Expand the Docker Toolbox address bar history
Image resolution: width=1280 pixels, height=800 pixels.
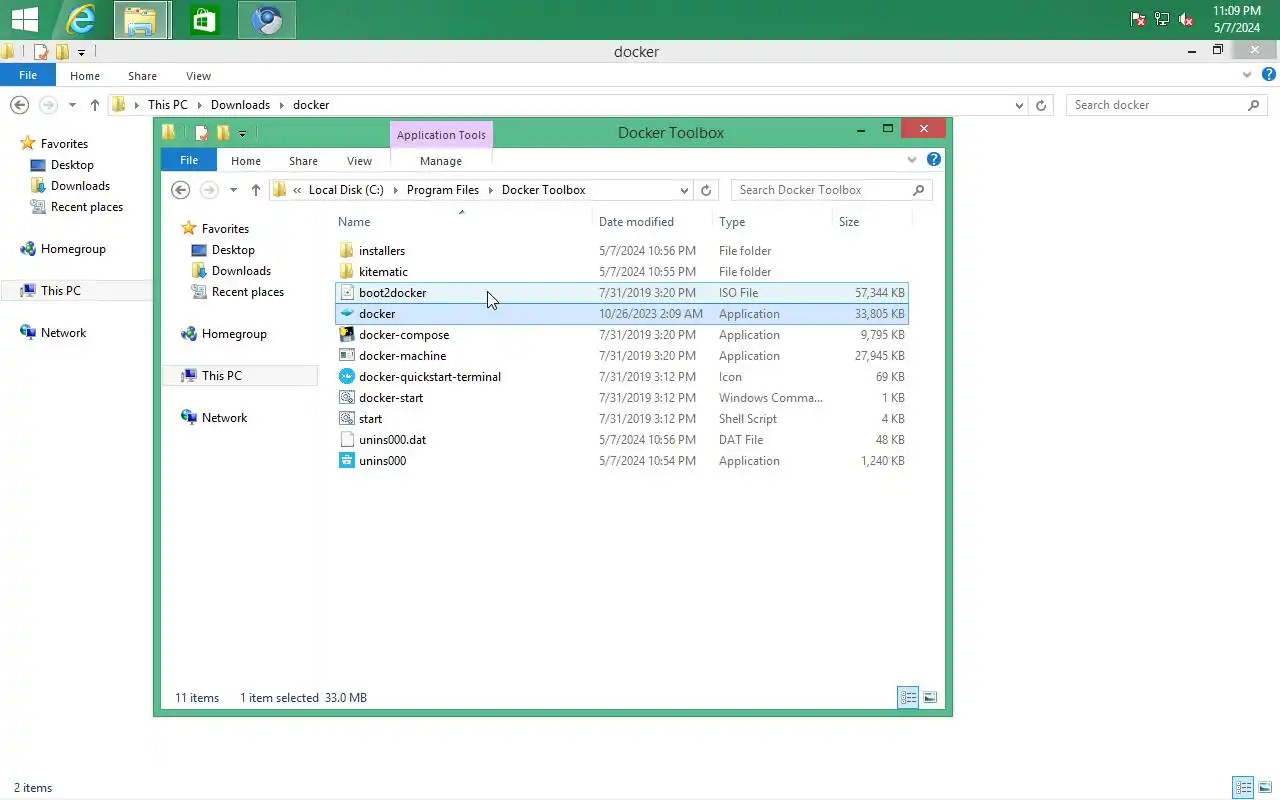point(684,190)
